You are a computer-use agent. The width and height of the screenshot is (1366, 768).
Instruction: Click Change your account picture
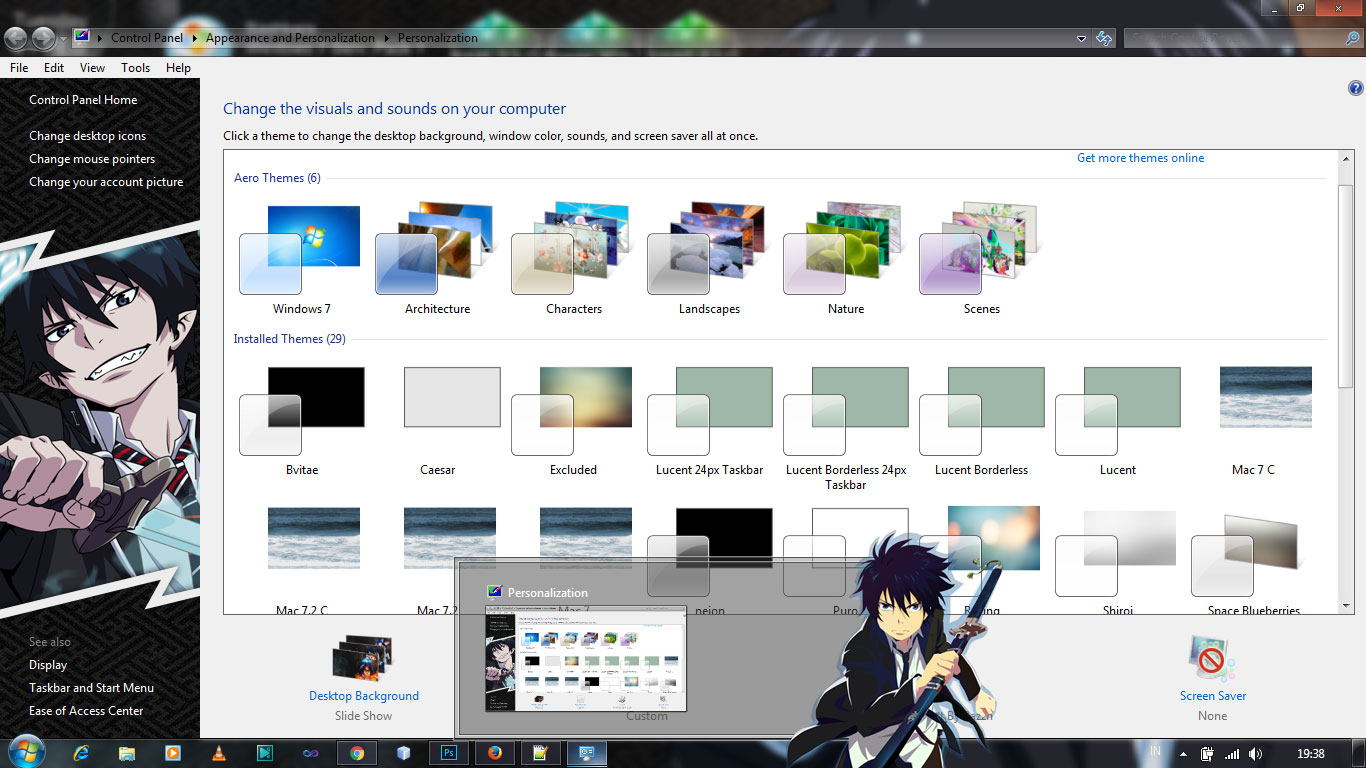(106, 182)
